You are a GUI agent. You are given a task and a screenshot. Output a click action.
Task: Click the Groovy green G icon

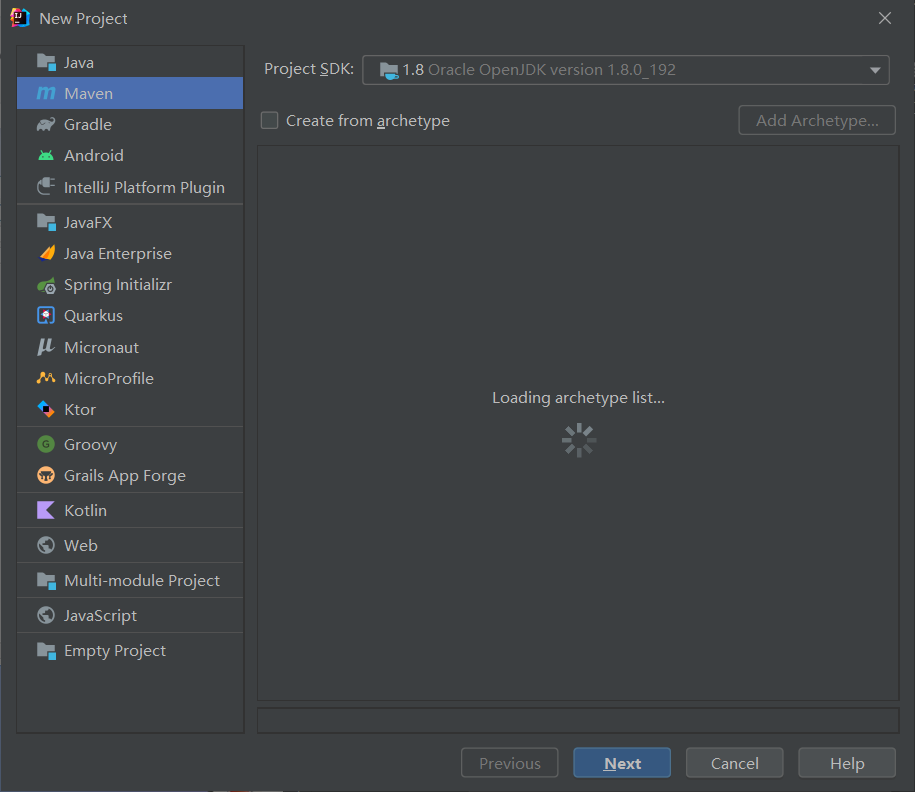[46, 444]
